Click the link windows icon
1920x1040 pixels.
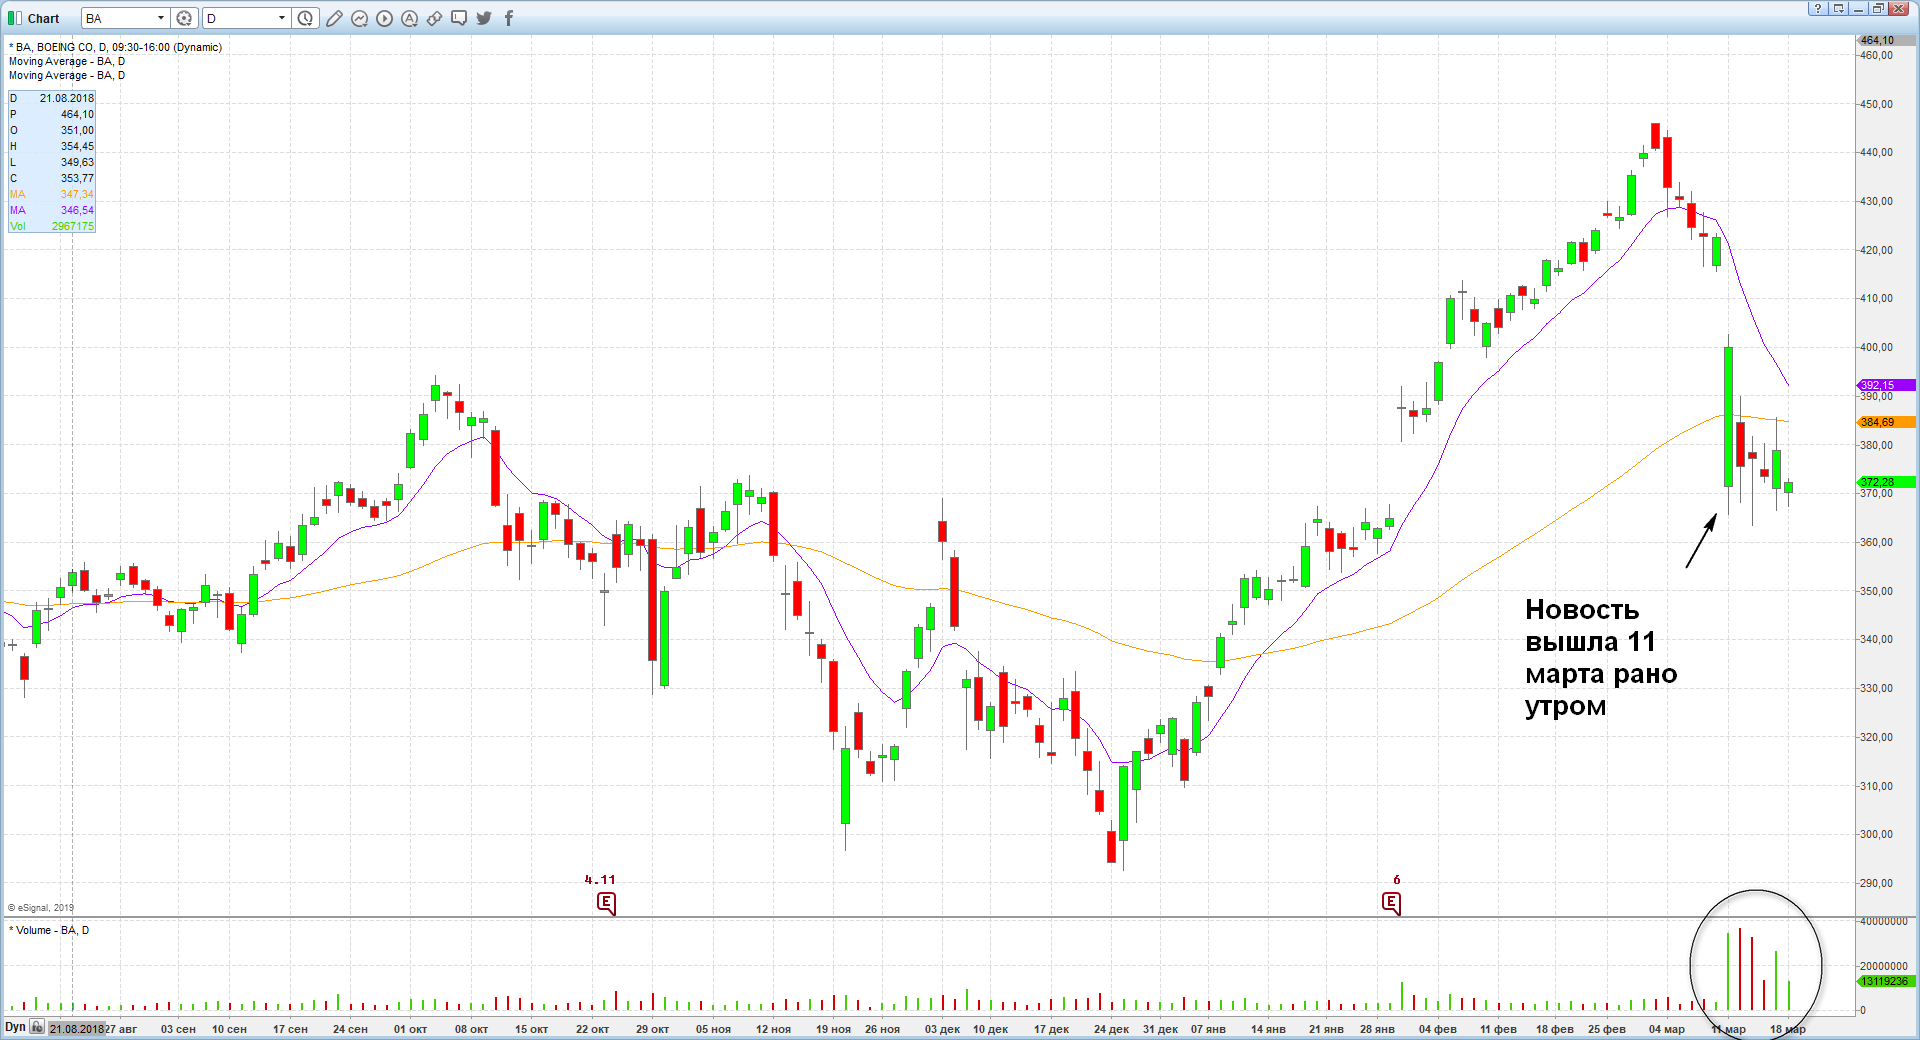click(434, 18)
